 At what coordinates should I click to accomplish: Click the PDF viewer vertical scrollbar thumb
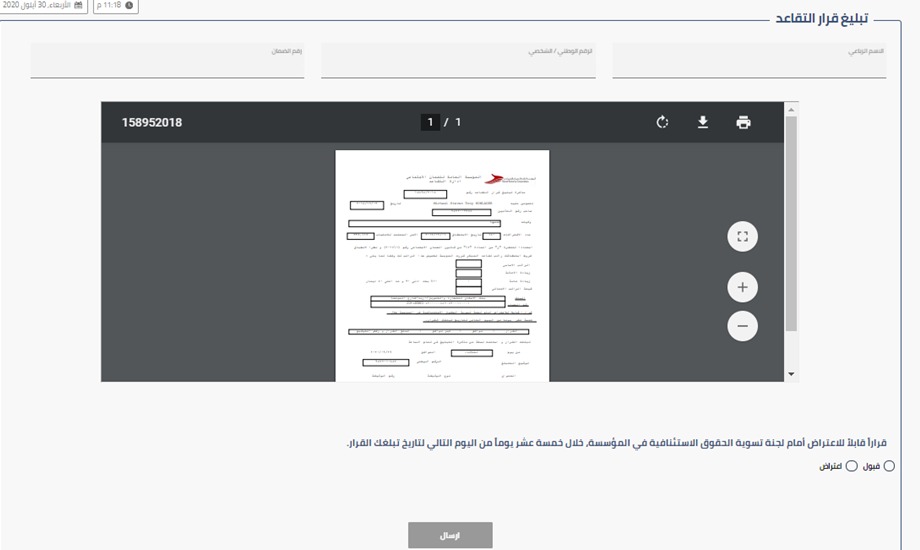(792, 220)
